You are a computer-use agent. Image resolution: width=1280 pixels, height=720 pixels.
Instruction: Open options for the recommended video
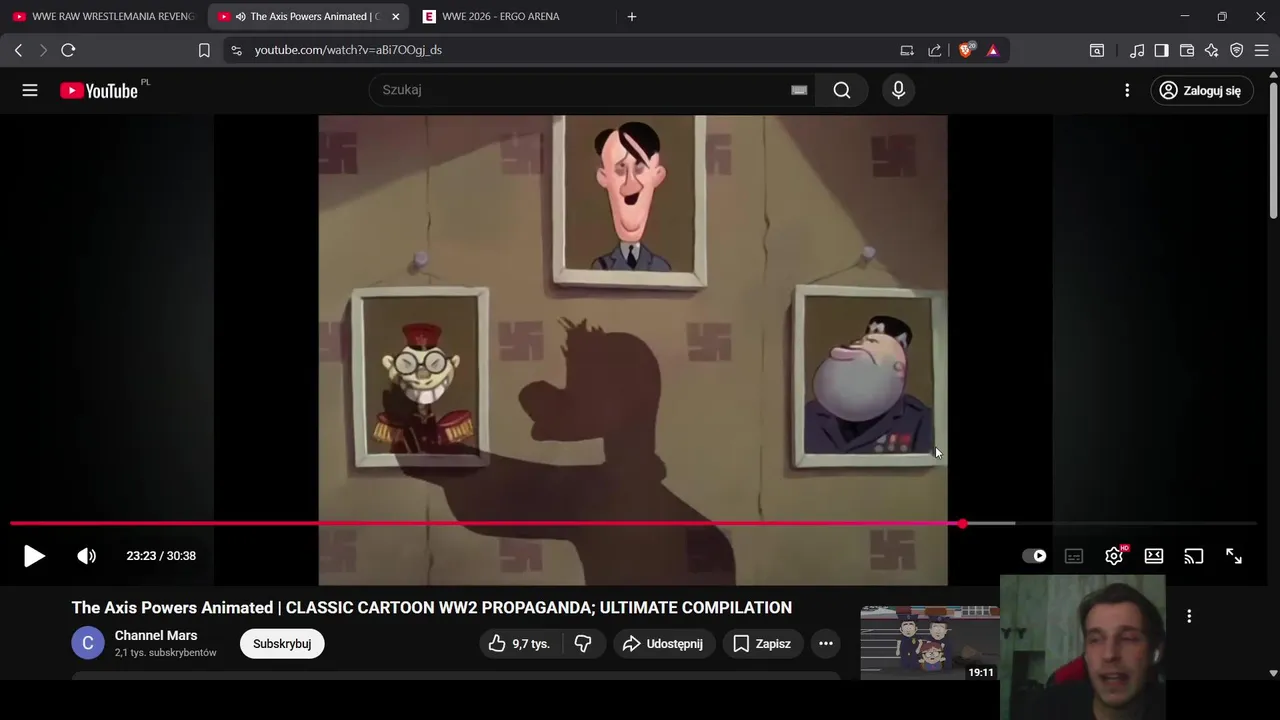click(x=1189, y=616)
